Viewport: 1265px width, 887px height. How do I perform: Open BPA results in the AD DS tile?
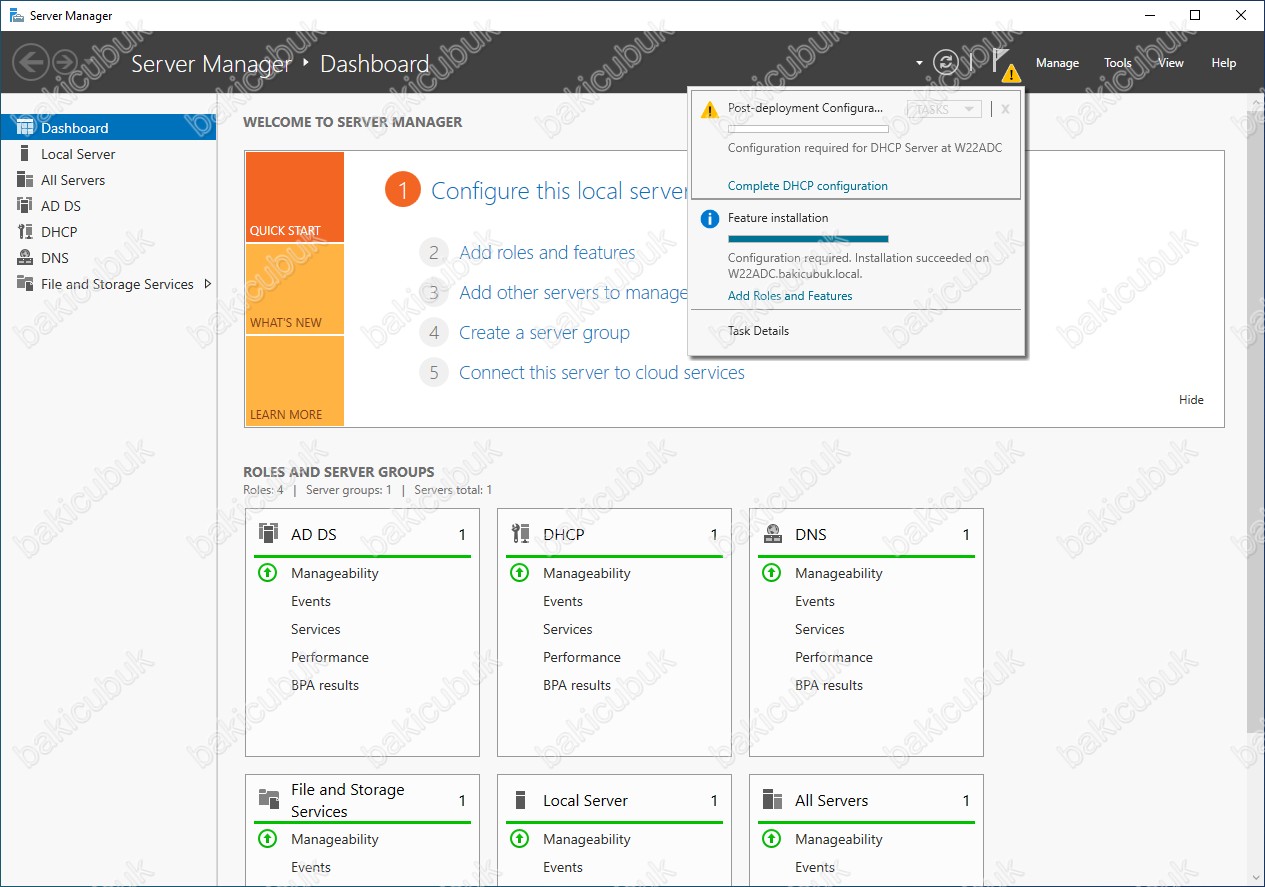(325, 685)
